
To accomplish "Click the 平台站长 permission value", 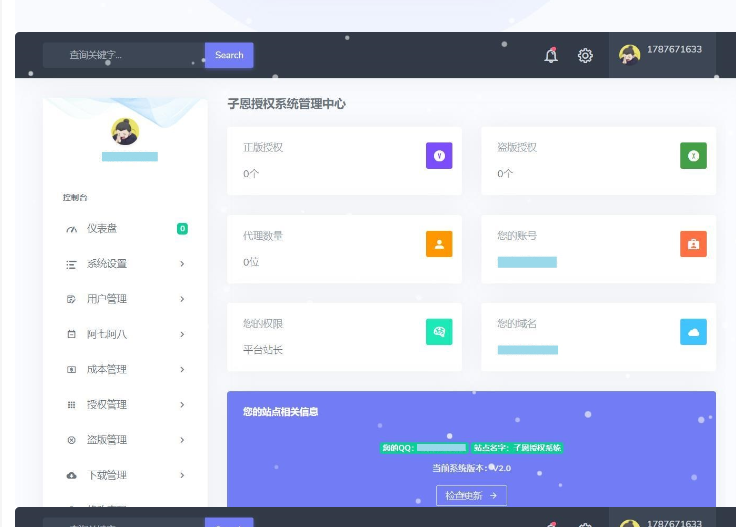I will [263, 350].
